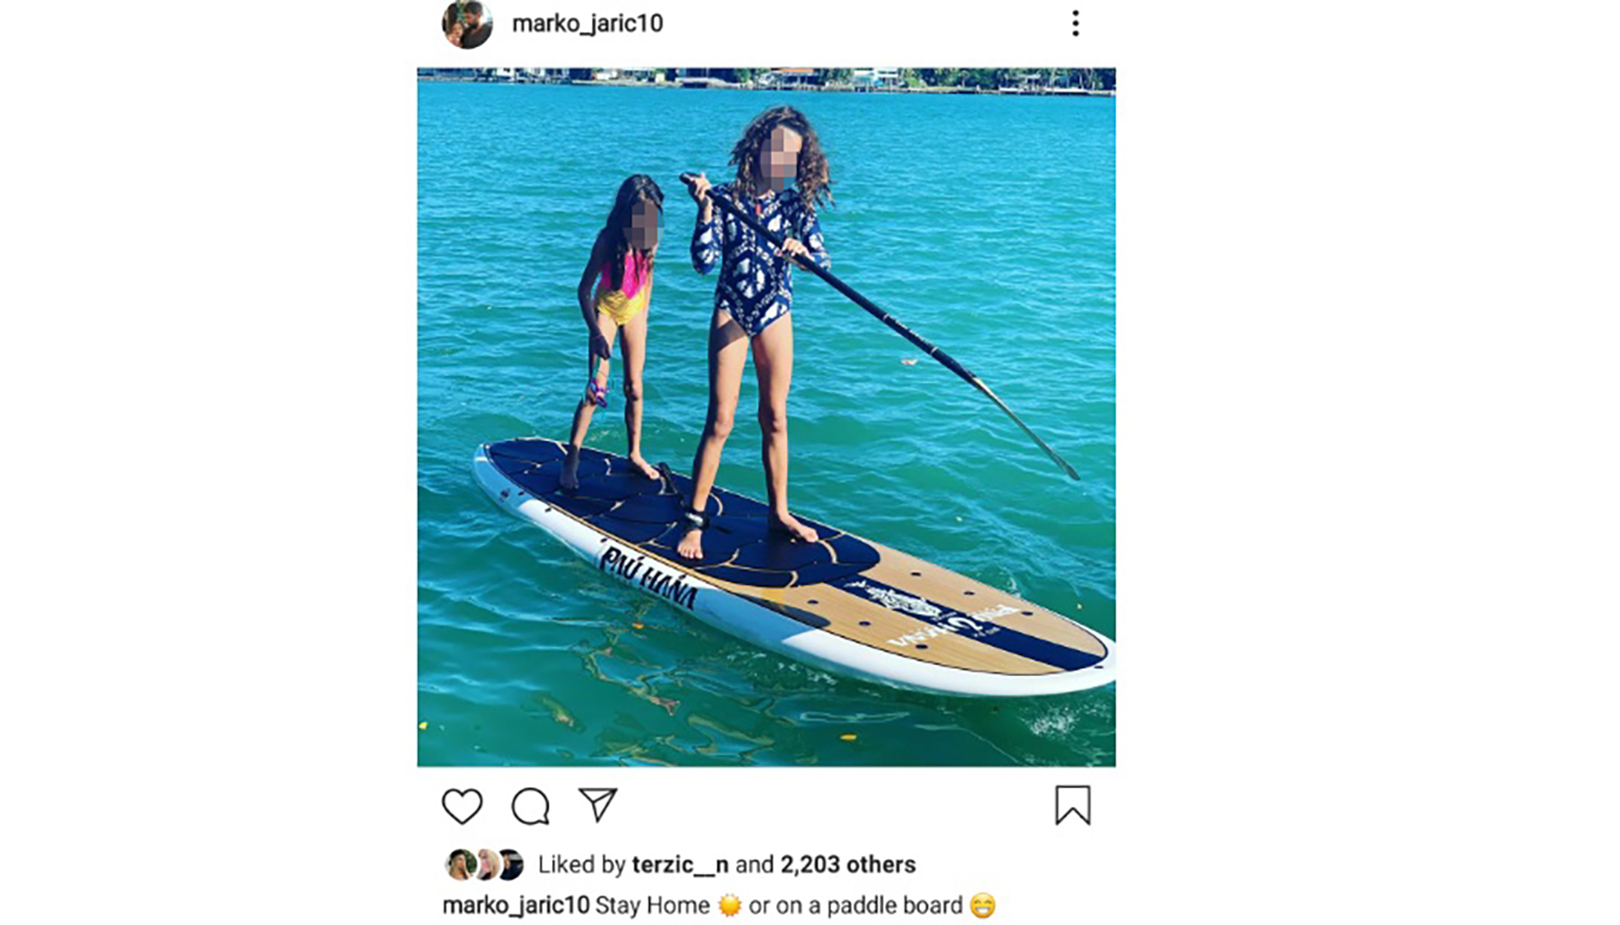
Task: Open comments via the speech bubble icon
Action: 530,806
